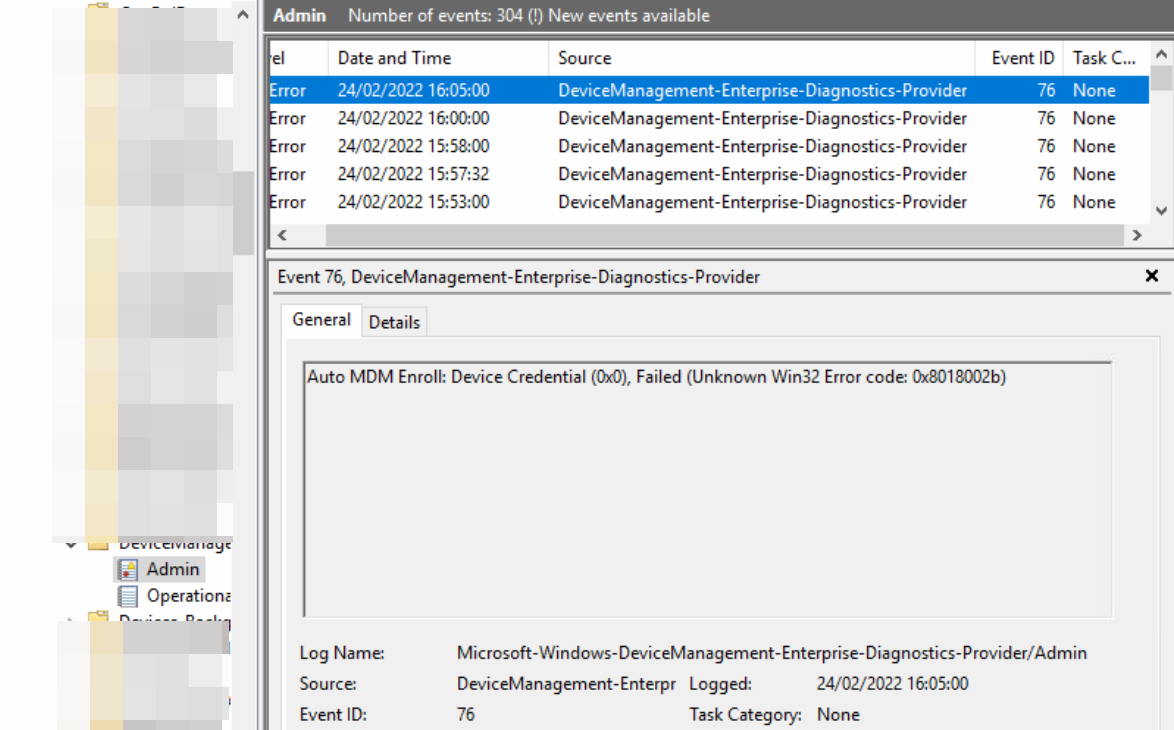Click the Level column header
This screenshot has height=730, width=1174.
tap(299, 58)
